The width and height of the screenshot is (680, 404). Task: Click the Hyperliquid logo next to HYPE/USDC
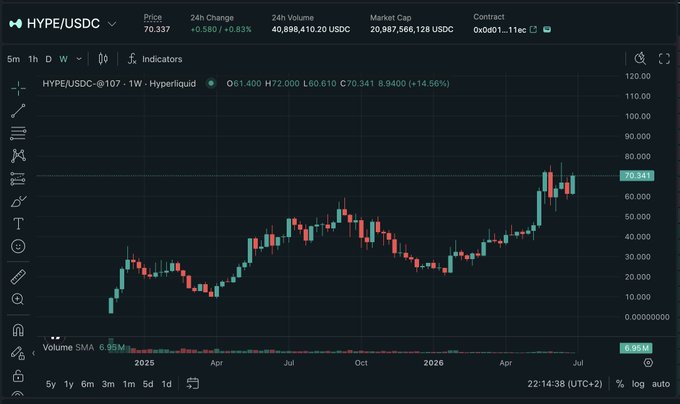[x=16, y=23]
